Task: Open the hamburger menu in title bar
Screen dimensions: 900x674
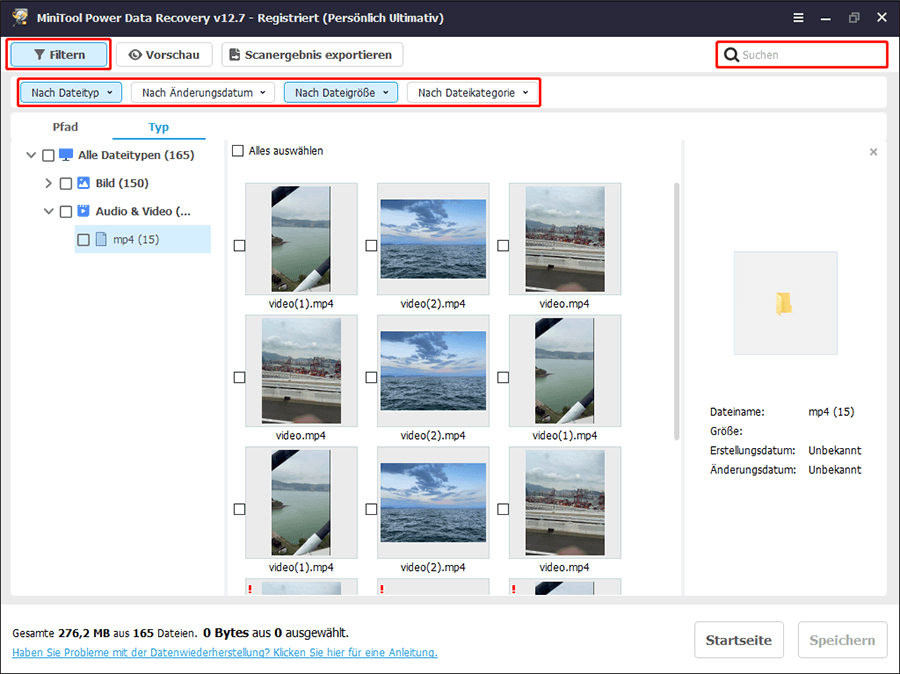Action: pos(798,17)
